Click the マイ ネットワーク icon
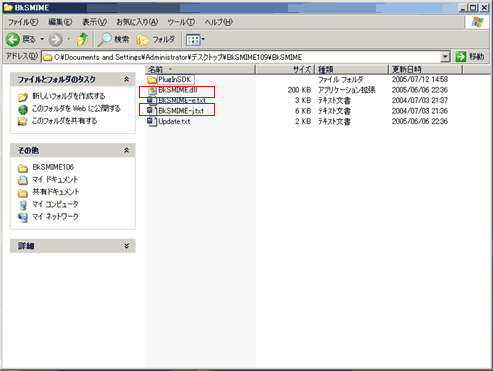 23,217
